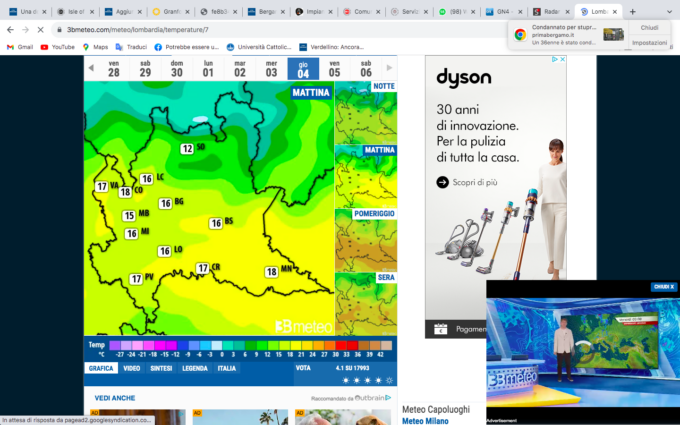This screenshot has width=680, height=425.
Task: Open the Gmail bookmark
Action: point(20,47)
